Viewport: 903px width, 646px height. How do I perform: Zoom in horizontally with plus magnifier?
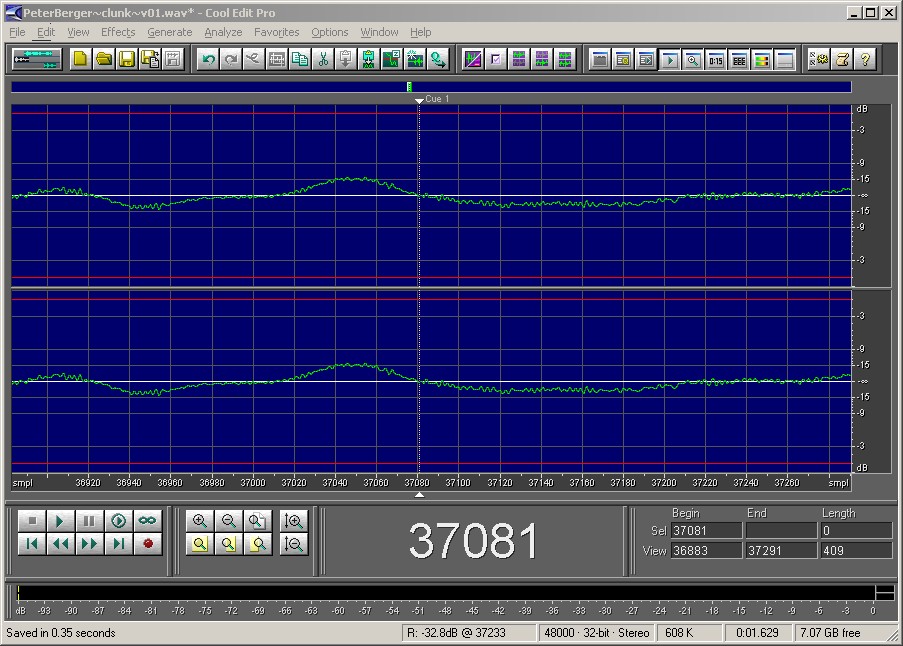click(x=200, y=521)
